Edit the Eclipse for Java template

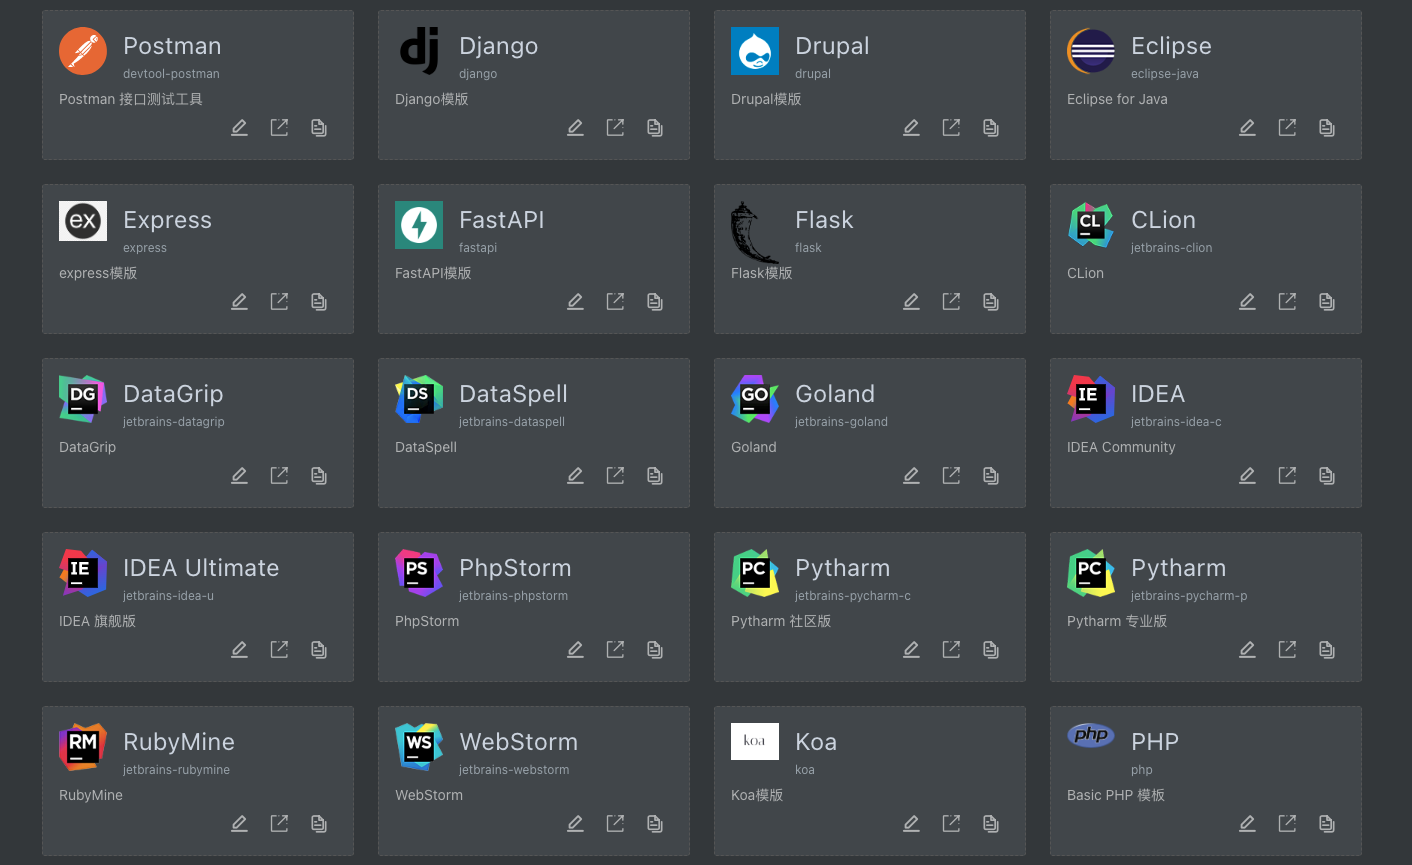coord(1247,128)
